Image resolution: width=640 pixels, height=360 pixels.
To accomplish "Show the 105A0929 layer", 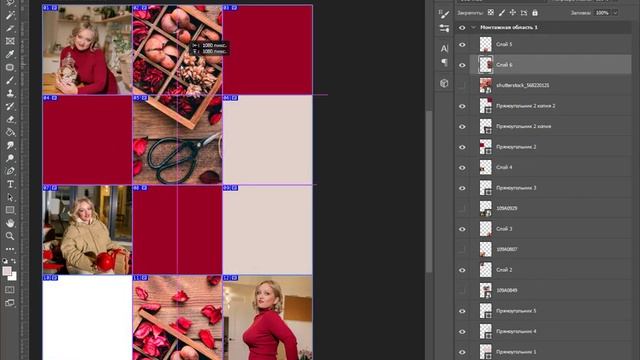I will tap(462, 209).
